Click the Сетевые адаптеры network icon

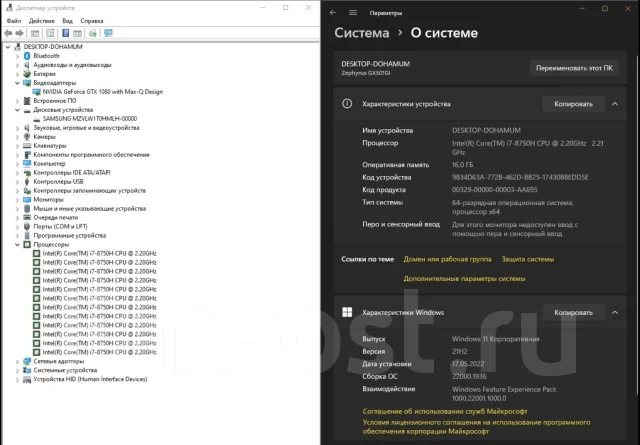pos(27,361)
